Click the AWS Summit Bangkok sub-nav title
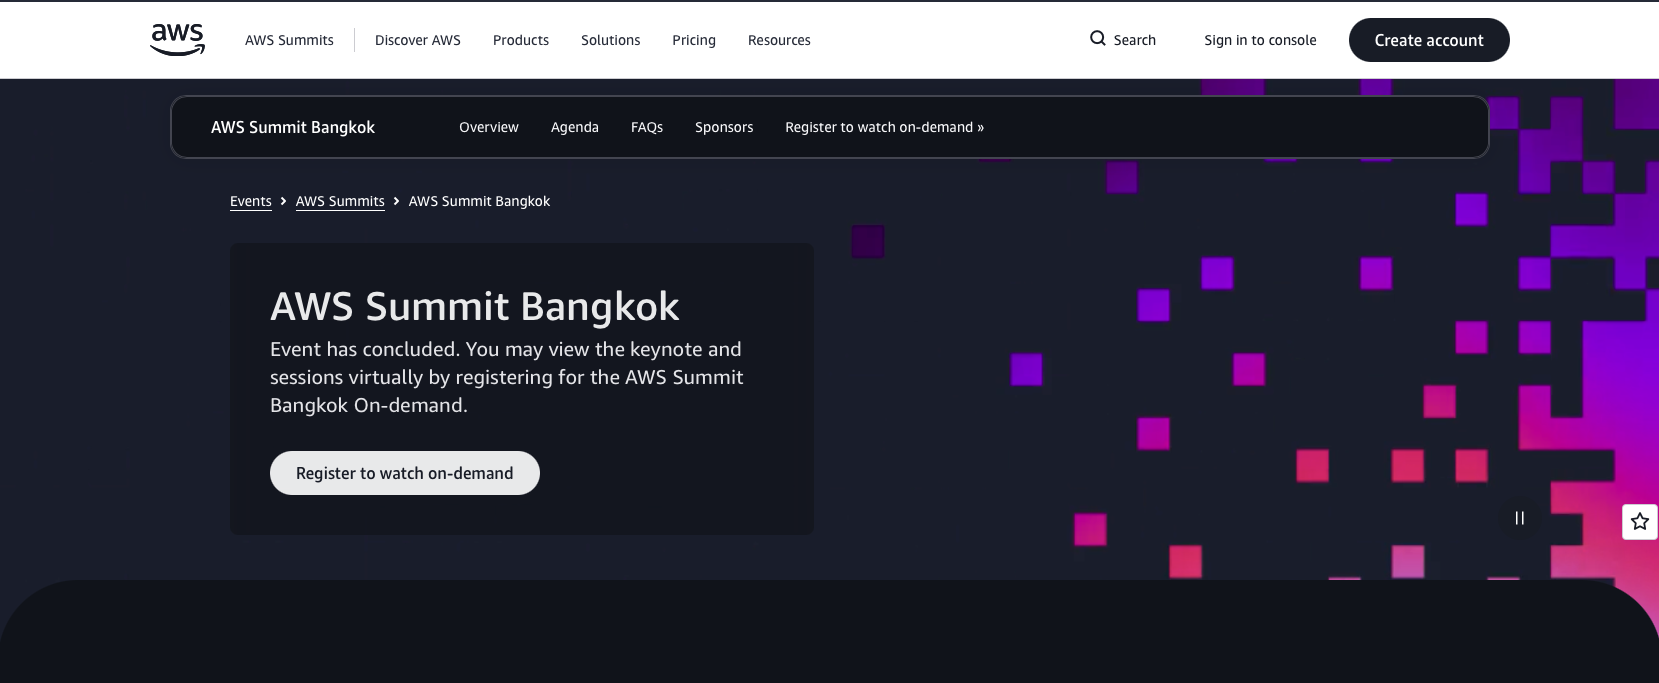Screen dimensions: 1659x683 293,127
